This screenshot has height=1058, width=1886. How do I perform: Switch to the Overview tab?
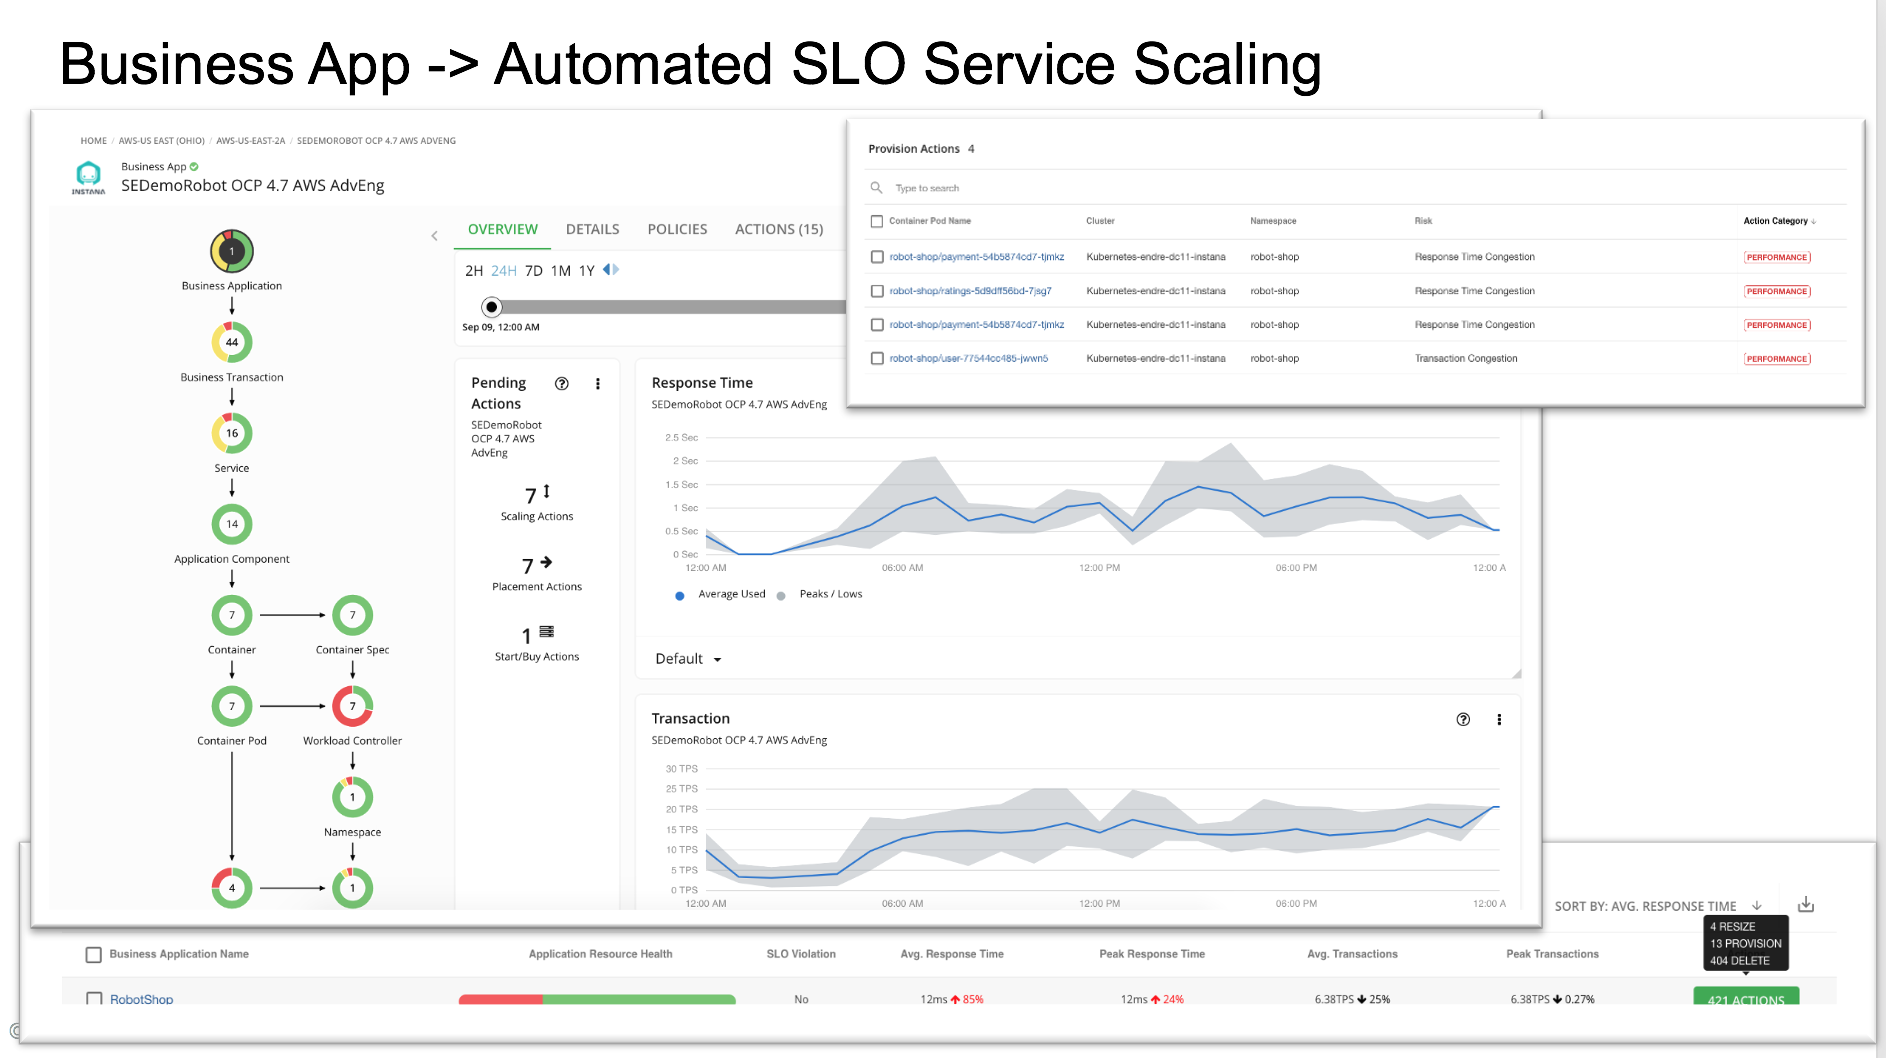[502, 229]
